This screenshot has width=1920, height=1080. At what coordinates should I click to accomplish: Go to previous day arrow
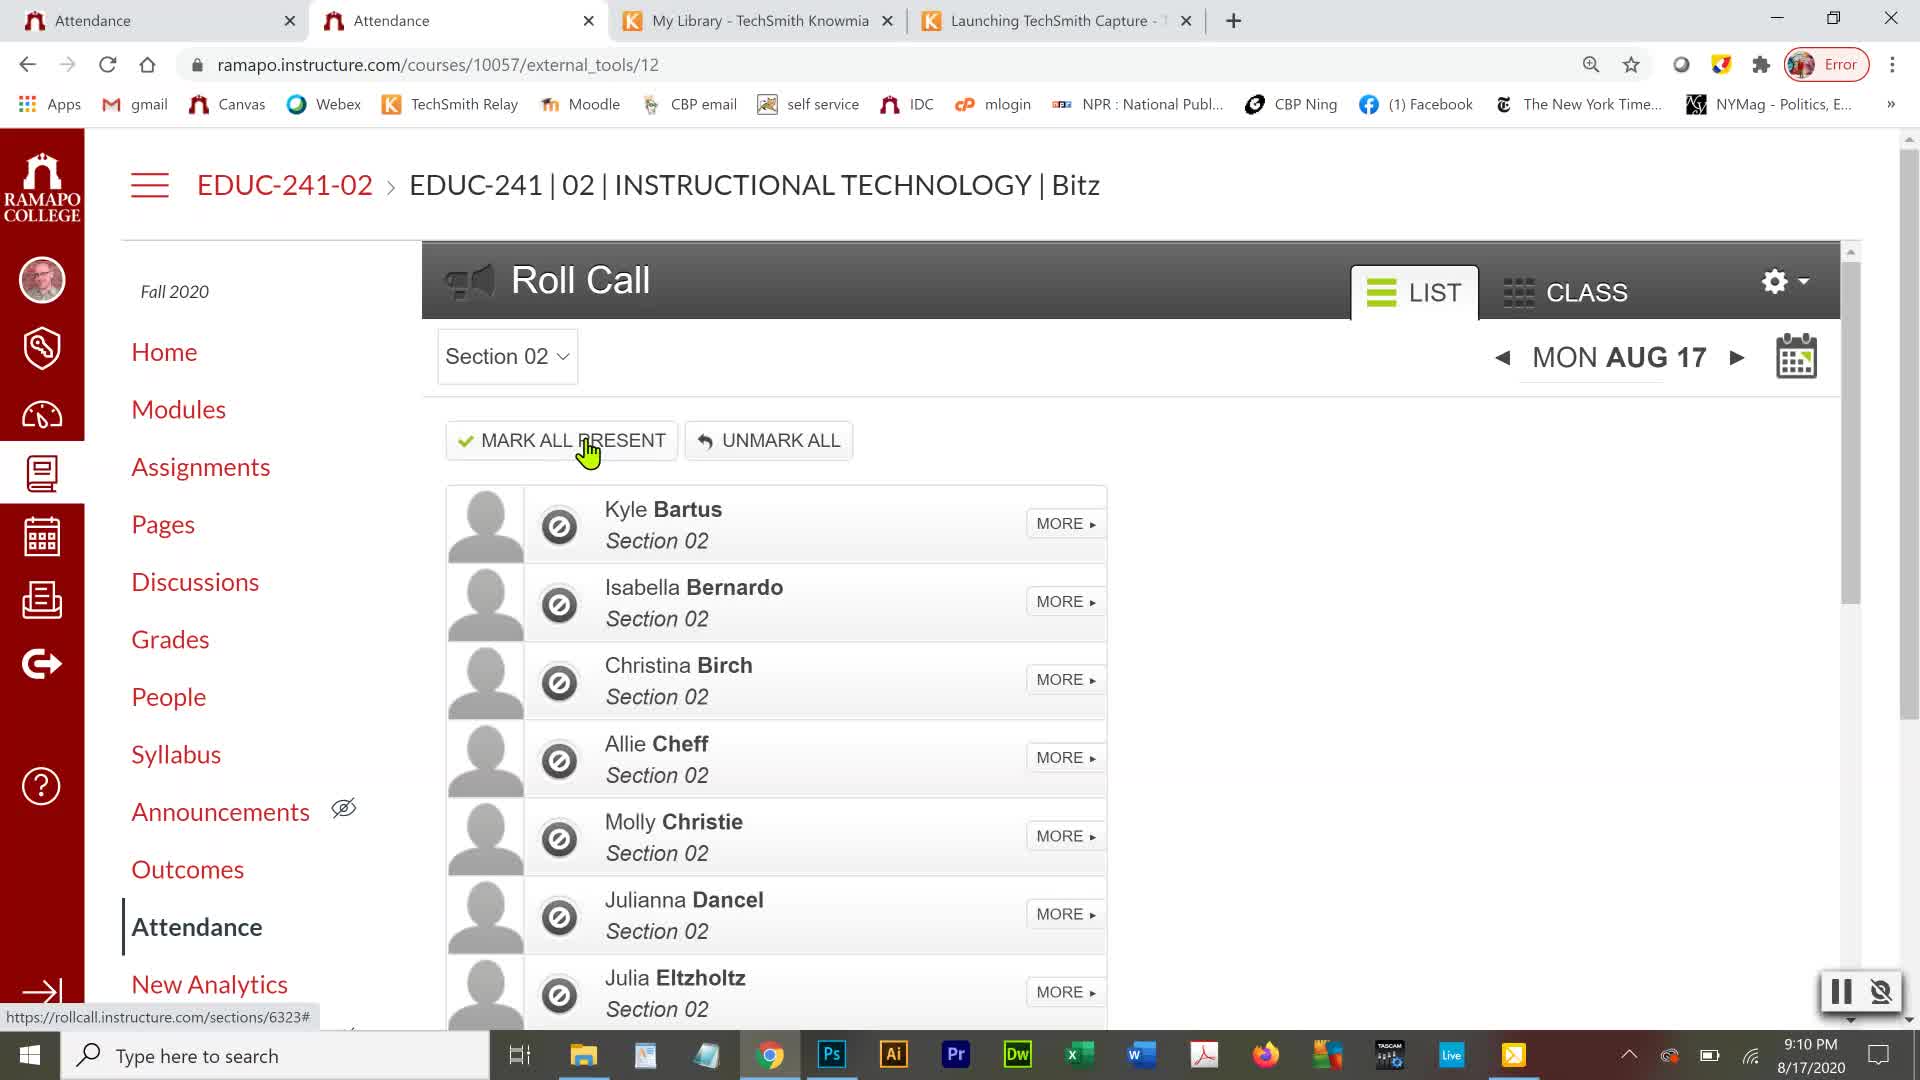pos(1502,358)
